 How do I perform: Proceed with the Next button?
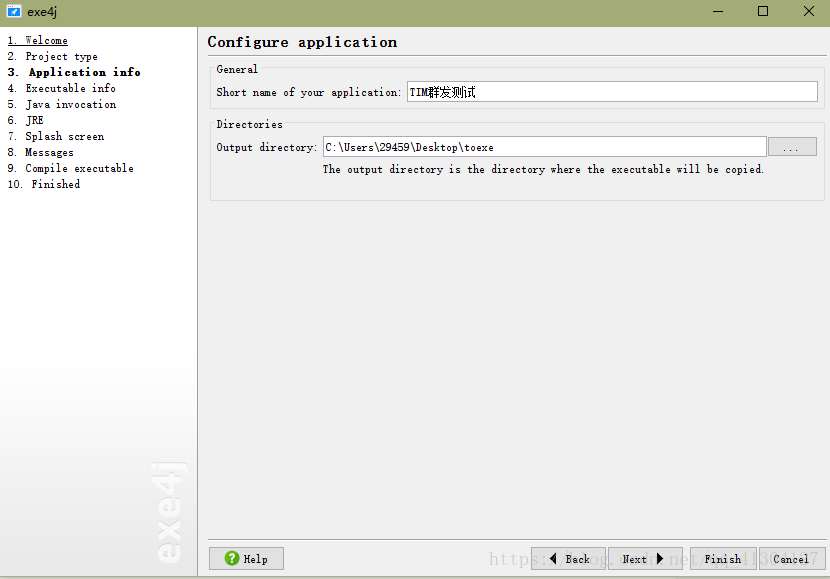(645, 559)
